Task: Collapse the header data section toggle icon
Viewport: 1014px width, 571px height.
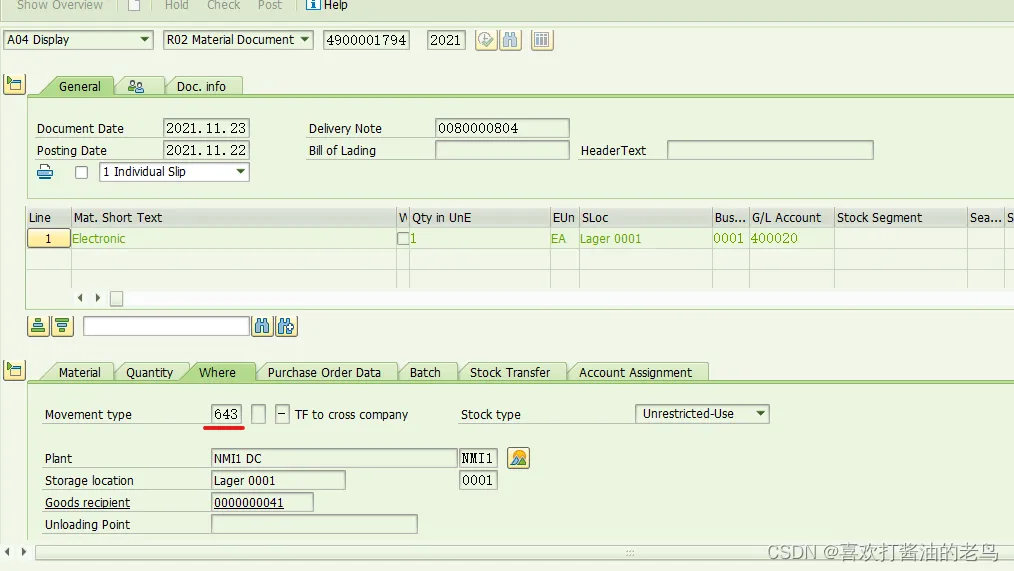Action: click(x=14, y=84)
